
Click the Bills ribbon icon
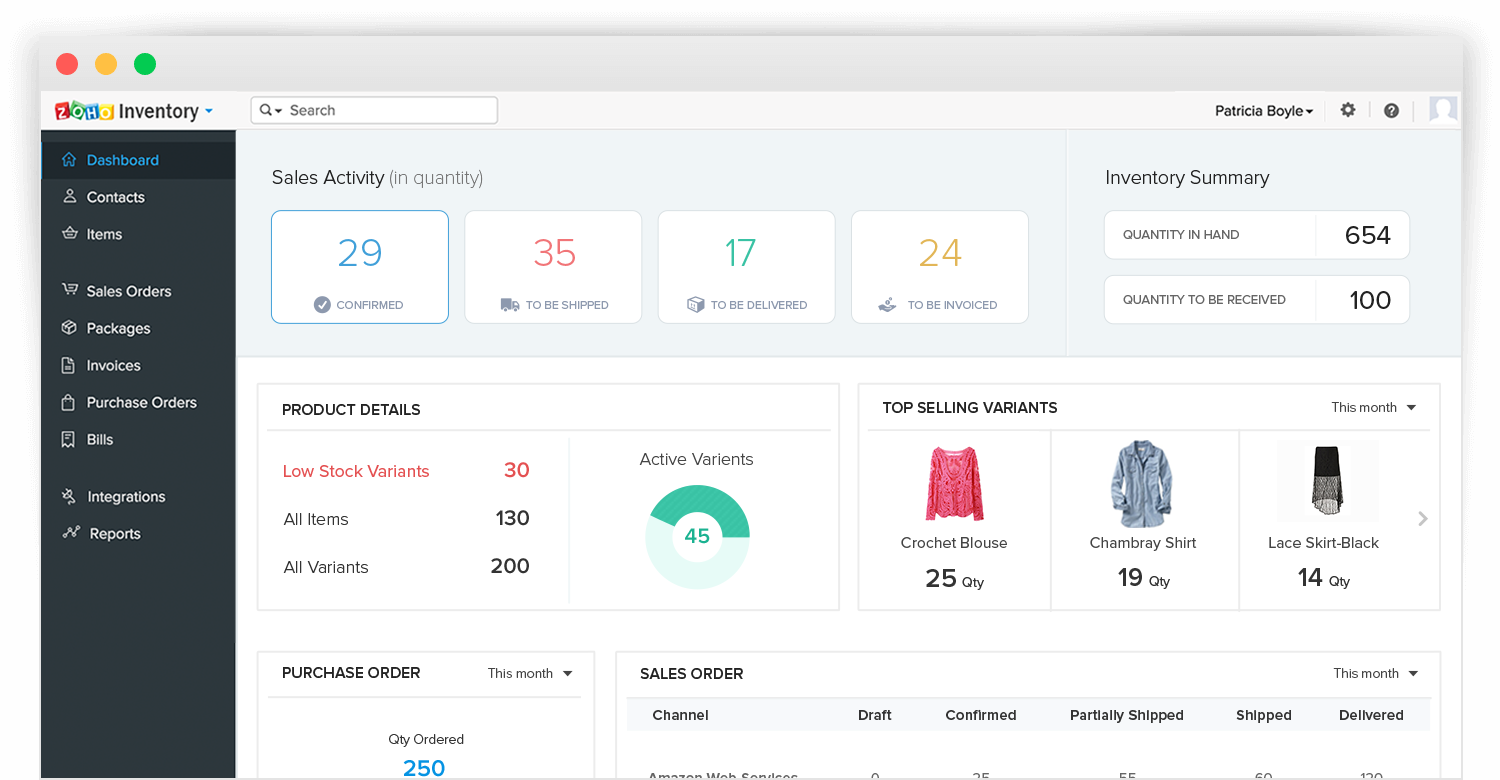(x=68, y=439)
